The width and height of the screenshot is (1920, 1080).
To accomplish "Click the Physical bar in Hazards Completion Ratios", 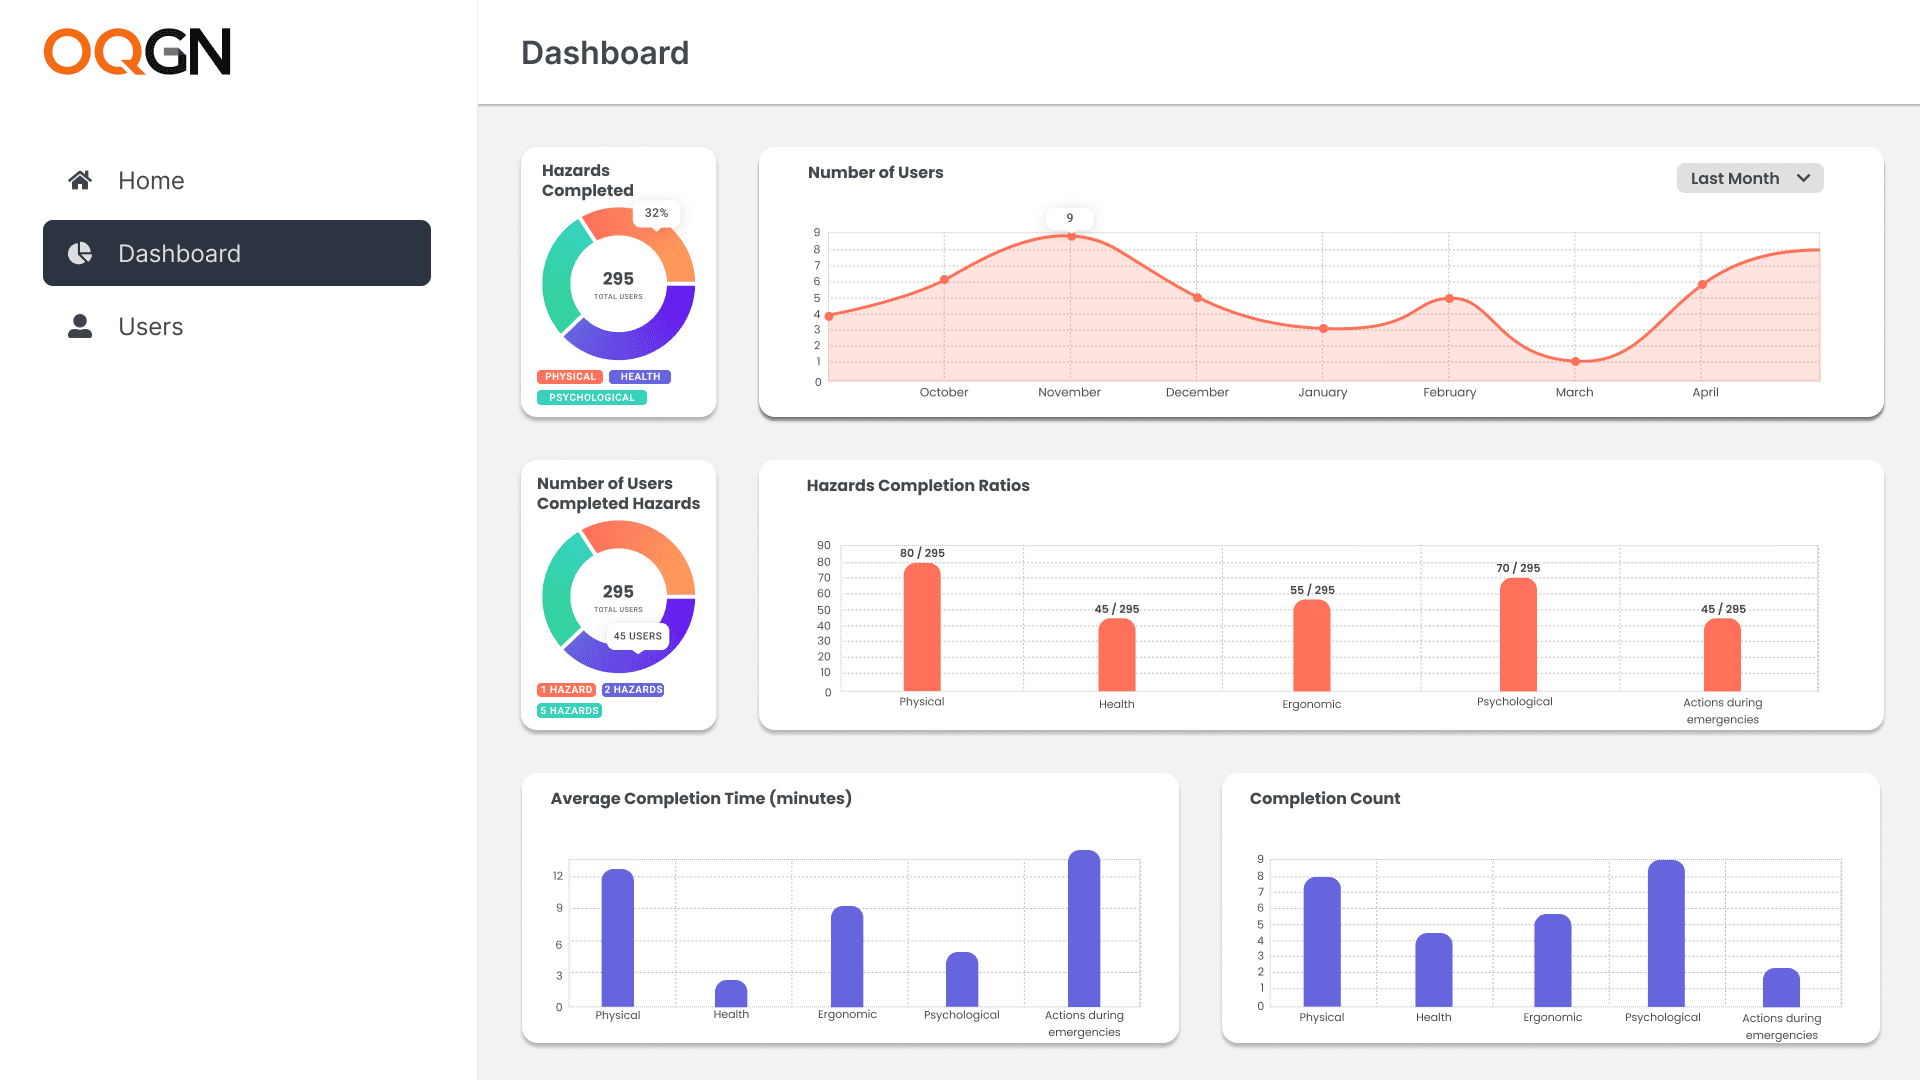I will coord(922,627).
